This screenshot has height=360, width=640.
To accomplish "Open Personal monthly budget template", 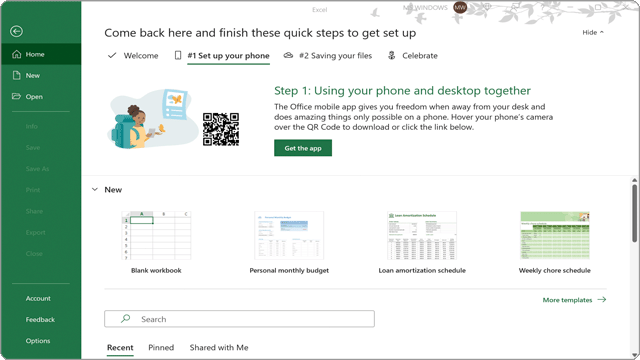I will coord(289,242).
